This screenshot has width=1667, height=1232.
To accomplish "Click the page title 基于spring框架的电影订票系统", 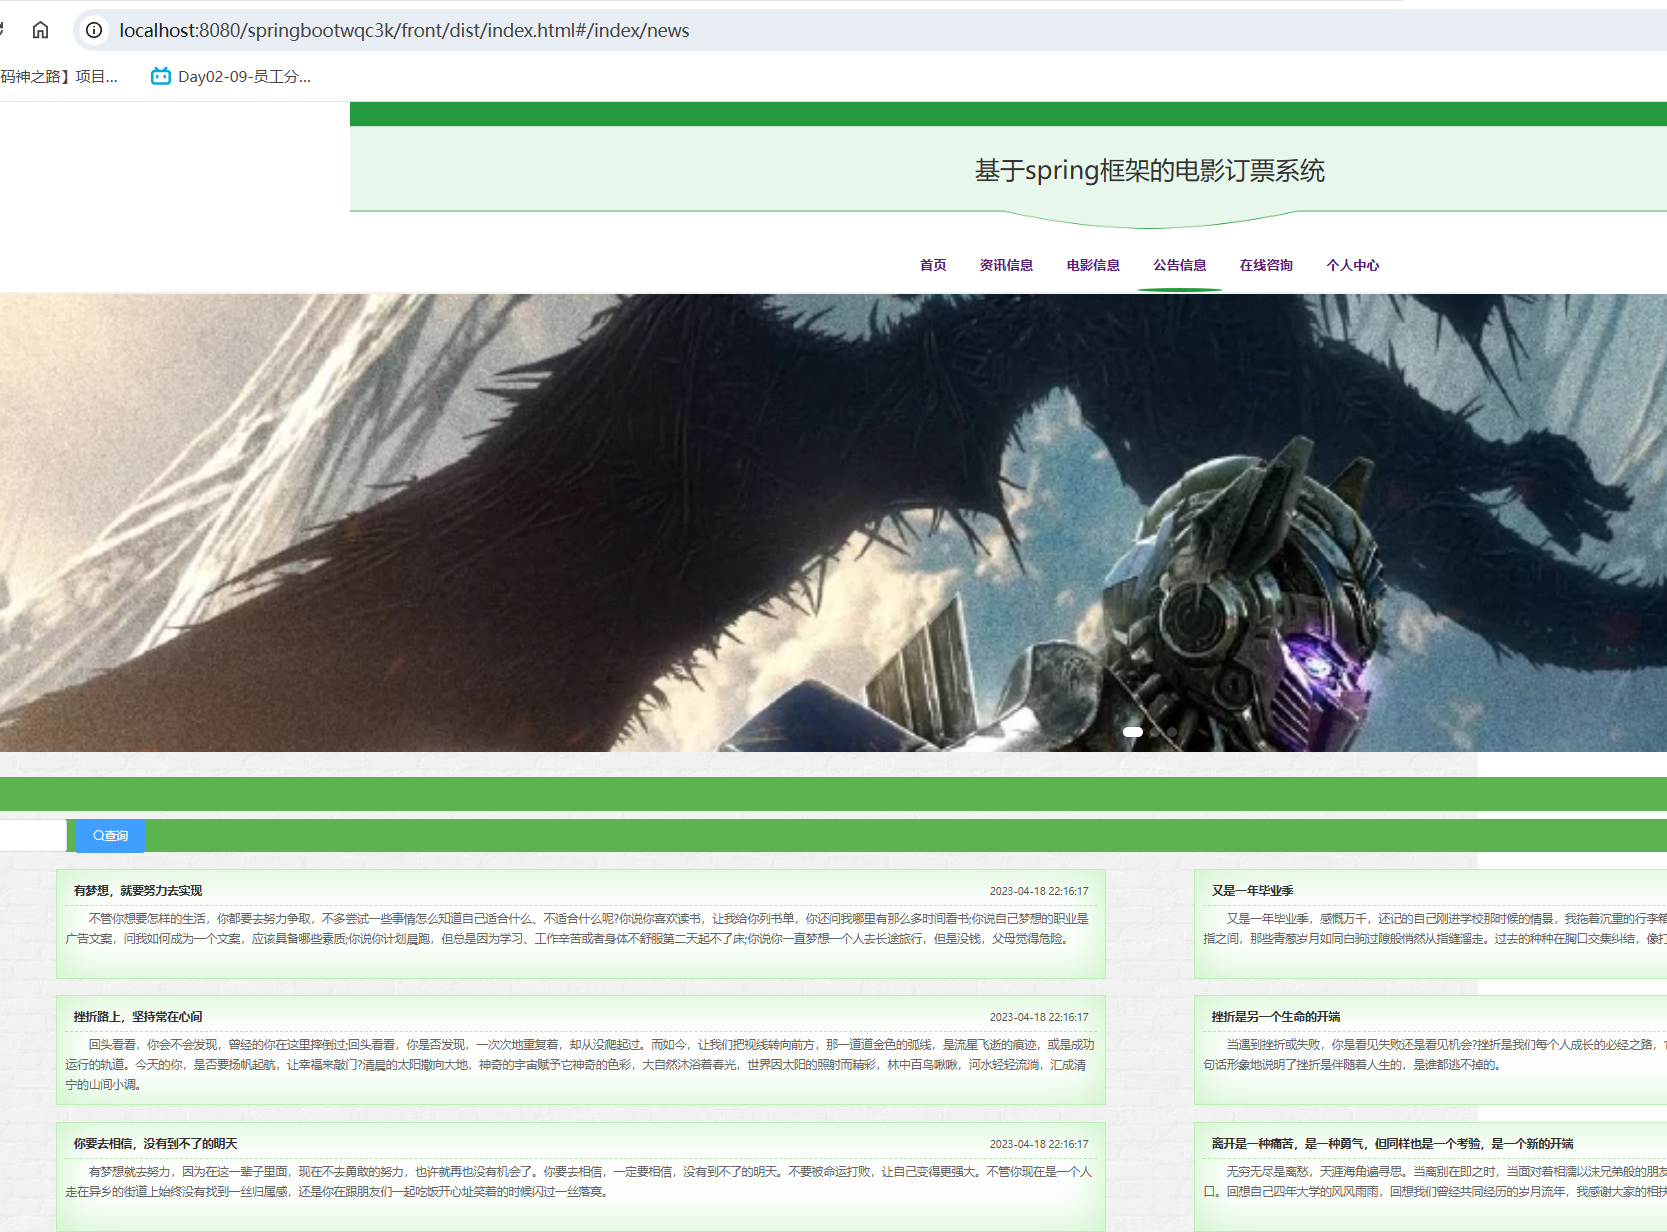I will click(x=1150, y=171).
